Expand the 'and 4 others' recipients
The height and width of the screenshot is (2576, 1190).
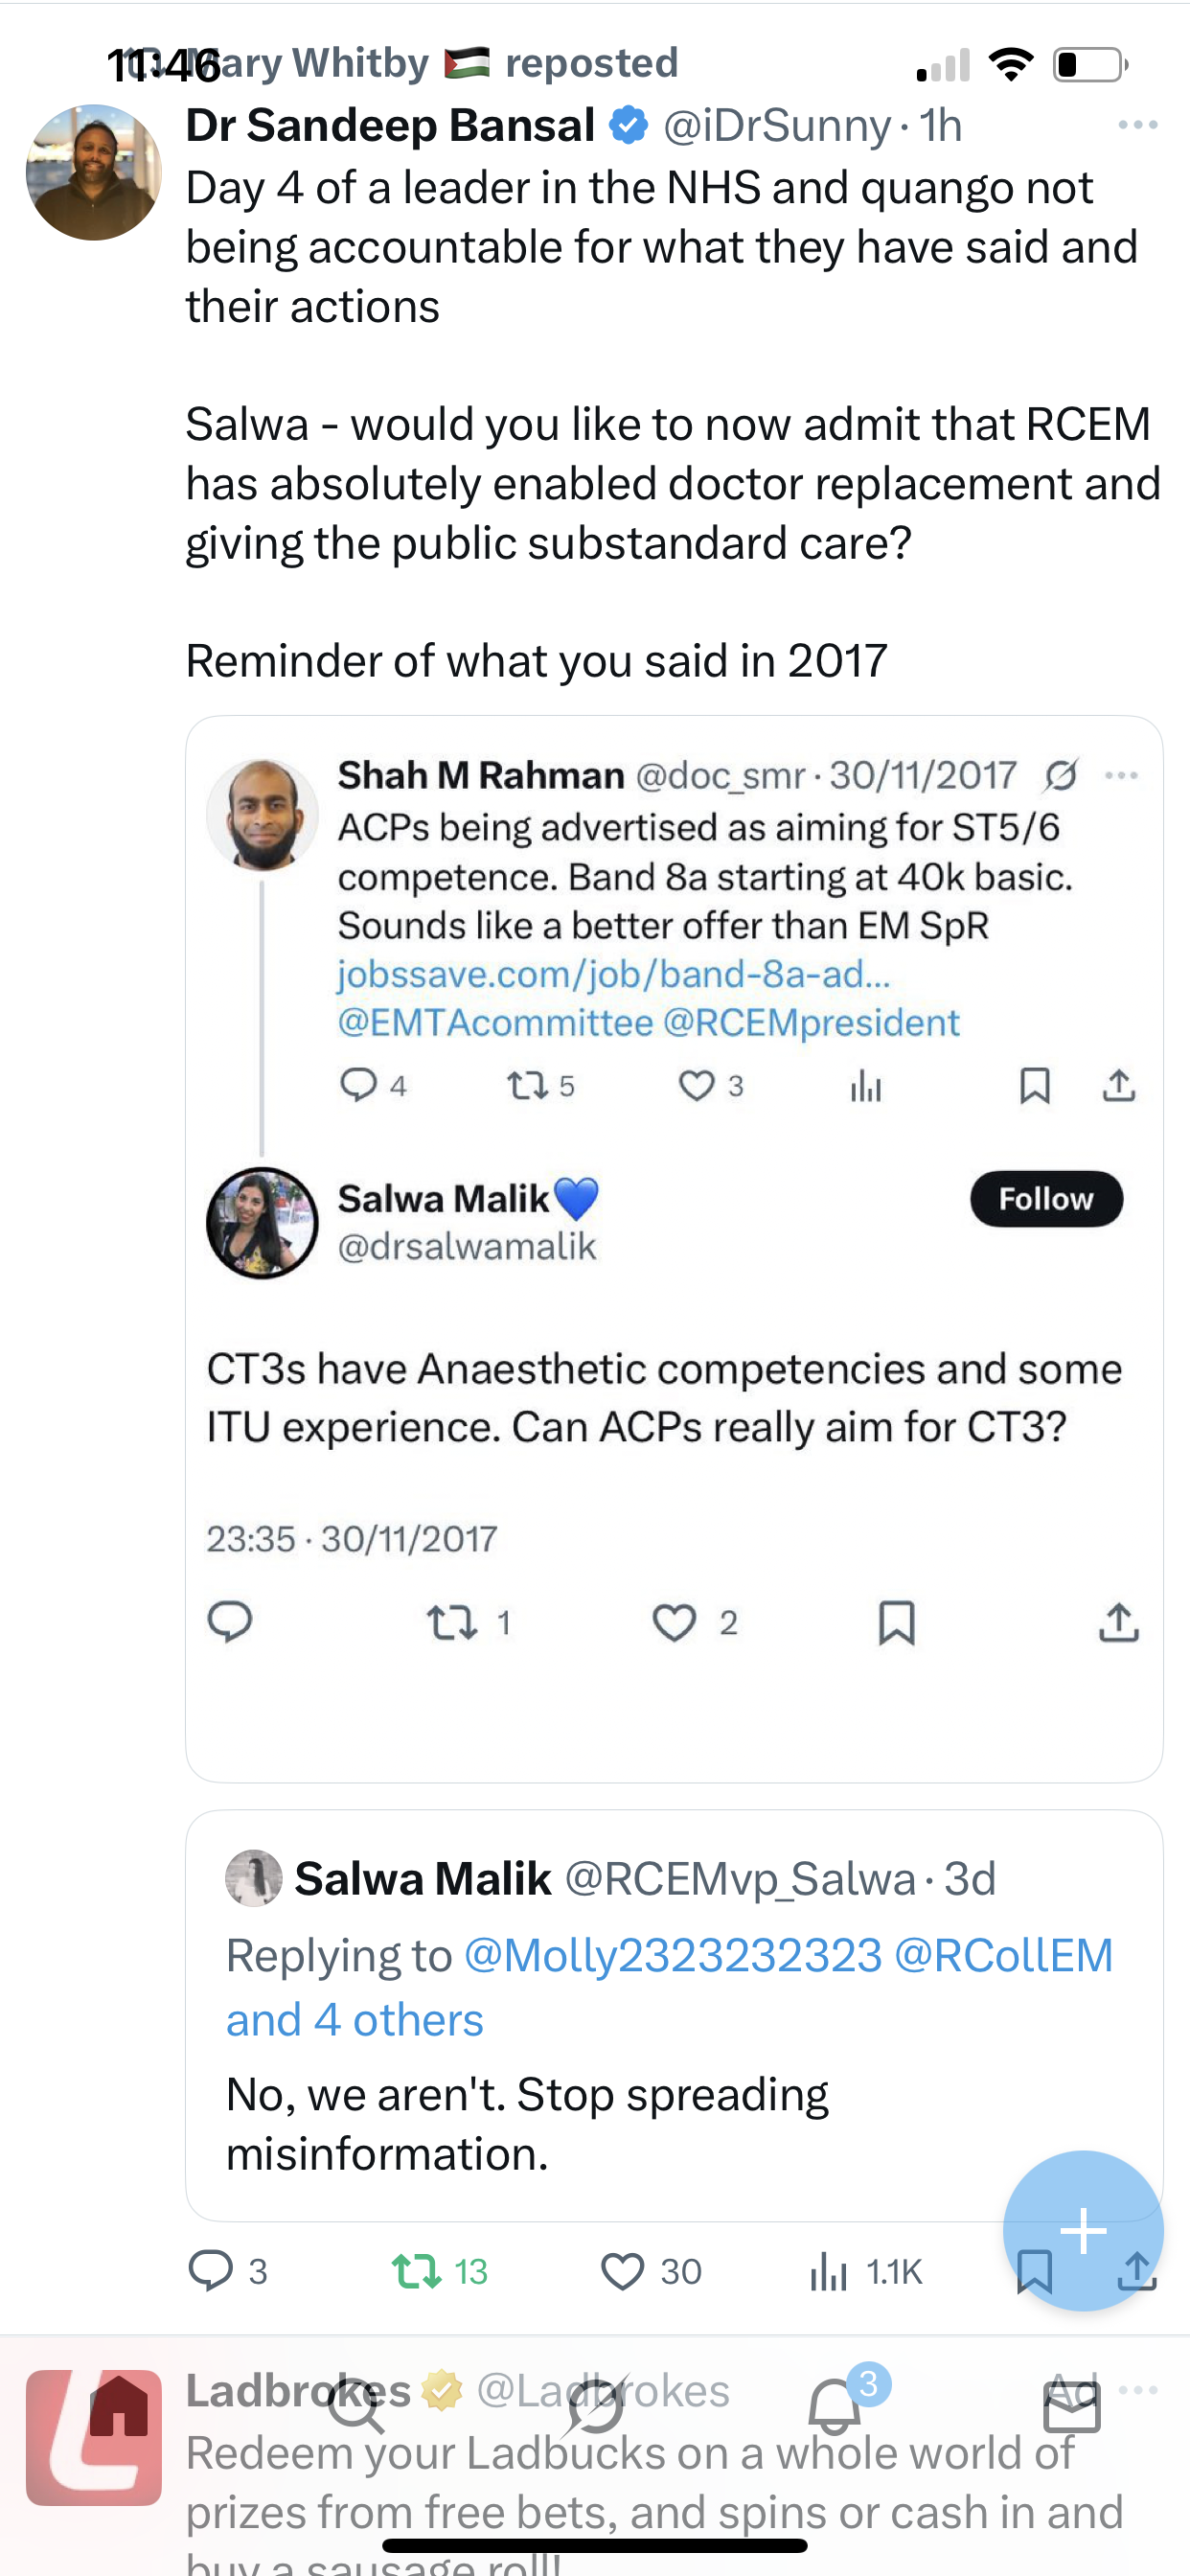click(355, 2020)
